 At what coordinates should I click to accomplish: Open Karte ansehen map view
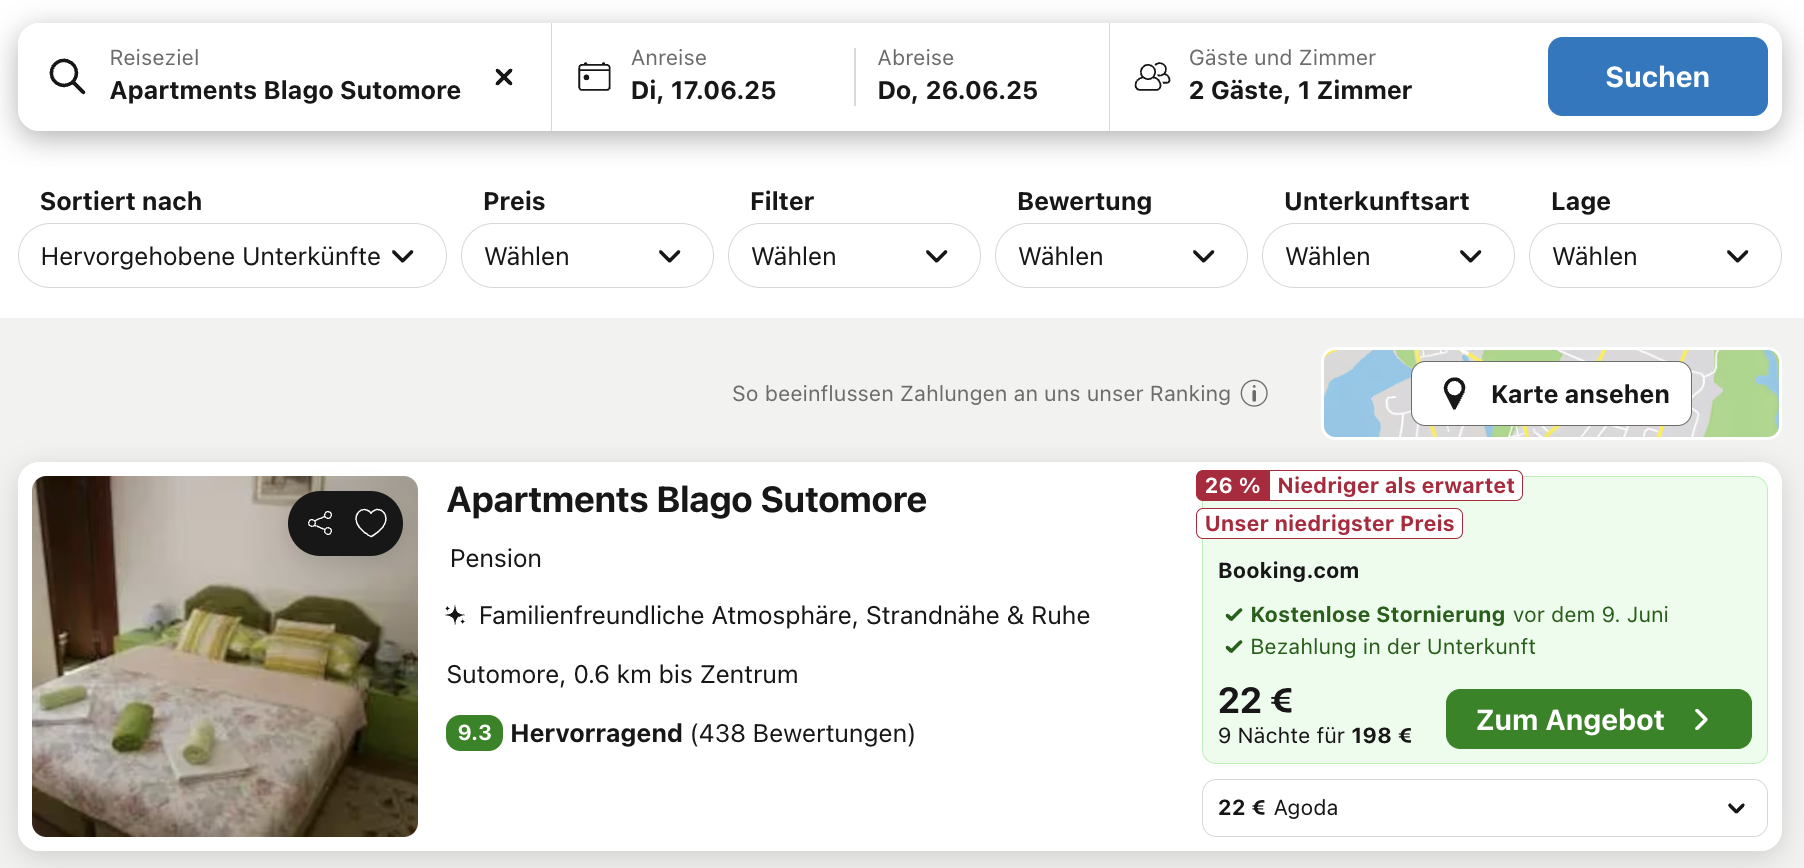point(1551,394)
